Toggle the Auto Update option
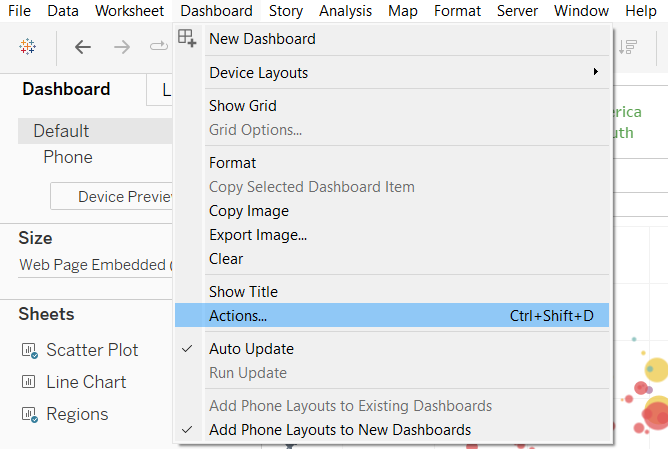Viewport: 668px width, 449px height. tap(251, 349)
